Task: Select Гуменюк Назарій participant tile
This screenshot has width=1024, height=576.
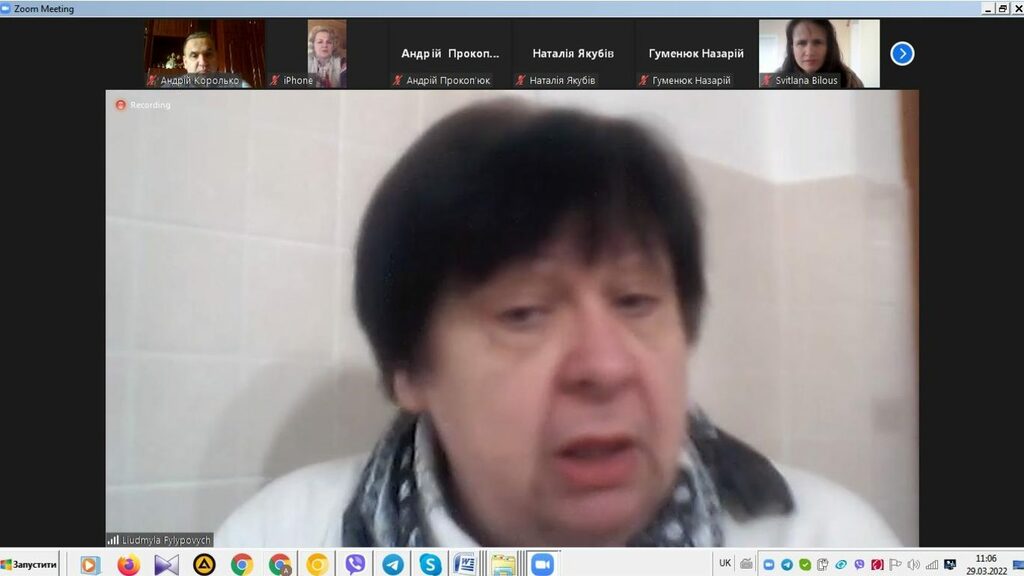Action: tap(696, 54)
